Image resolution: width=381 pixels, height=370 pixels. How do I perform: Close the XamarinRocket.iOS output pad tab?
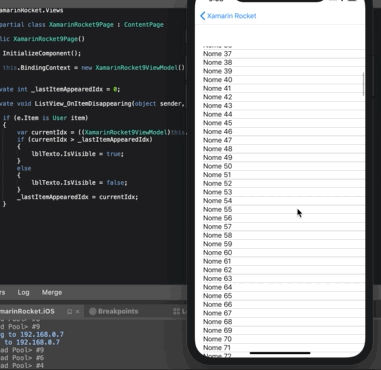[77, 311]
